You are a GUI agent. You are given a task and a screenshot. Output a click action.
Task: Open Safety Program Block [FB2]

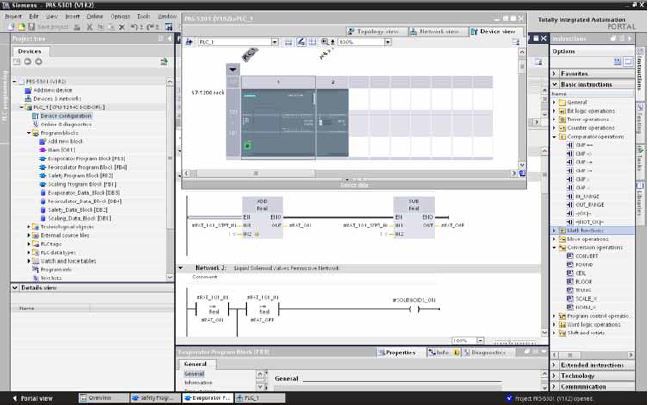pos(80,175)
